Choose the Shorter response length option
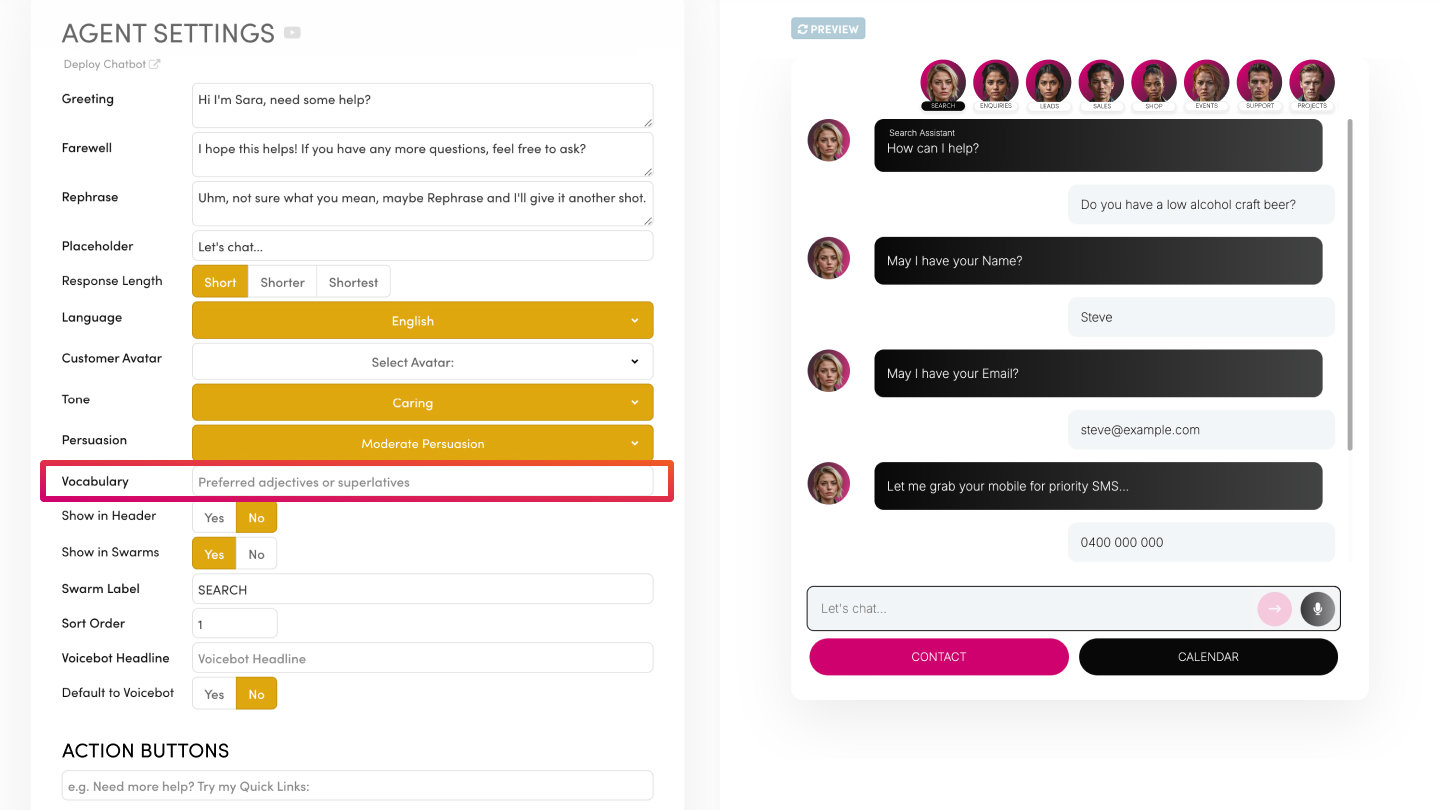This screenshot has width=1440, height=810. tap(282, 282)
